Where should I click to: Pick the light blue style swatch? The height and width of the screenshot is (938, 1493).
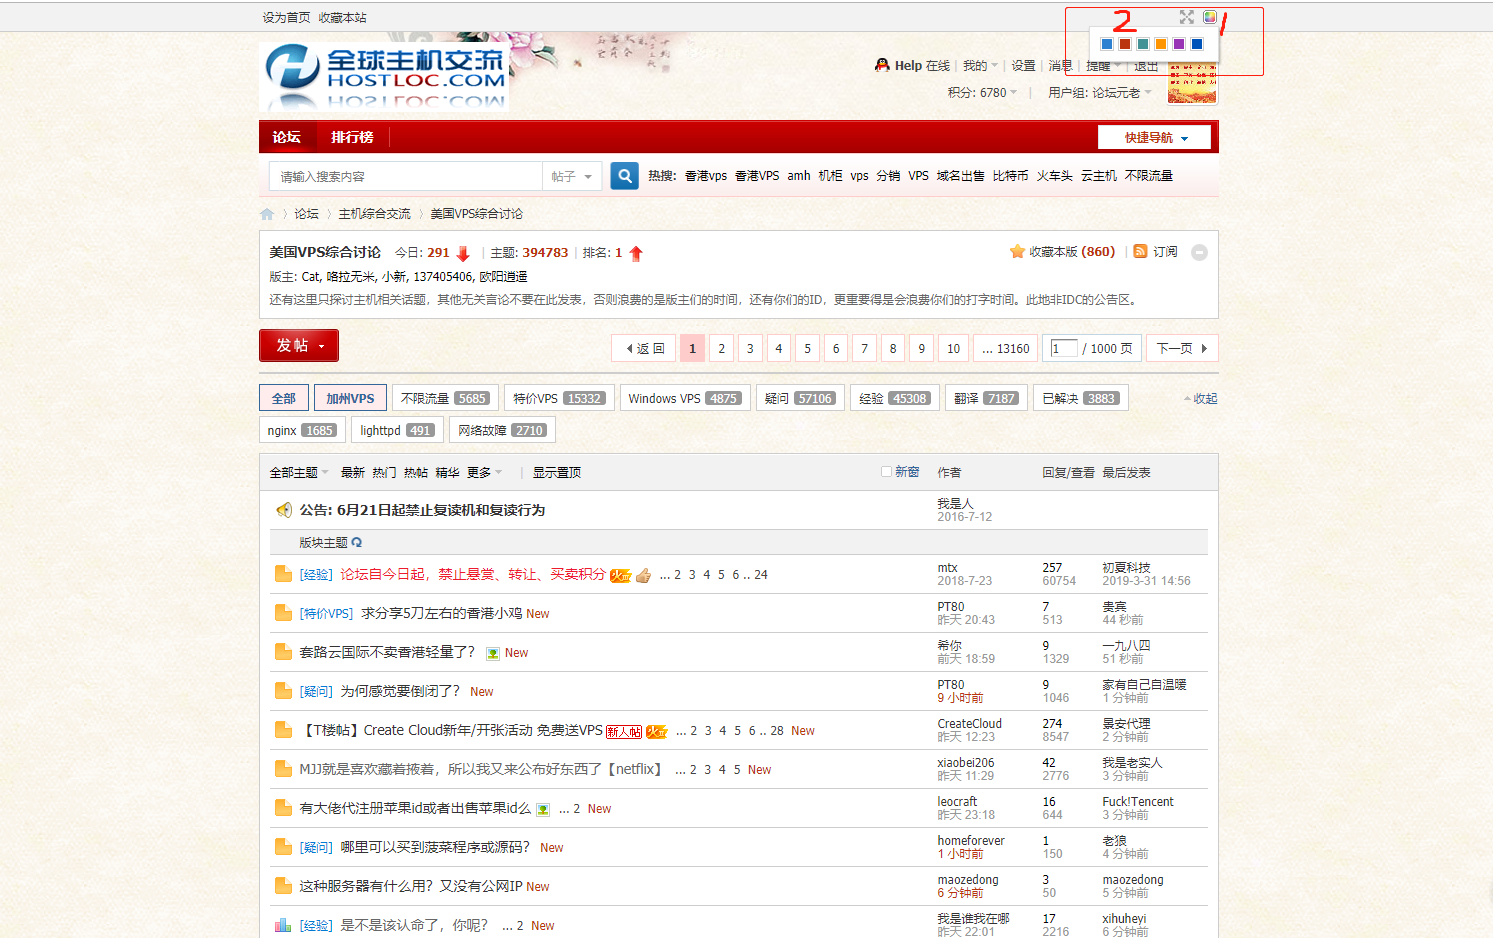[x=1107, y=44]
